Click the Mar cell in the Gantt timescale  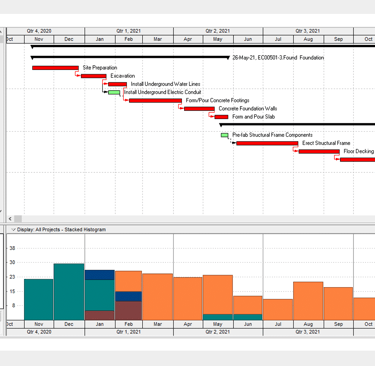coord(158,39)
